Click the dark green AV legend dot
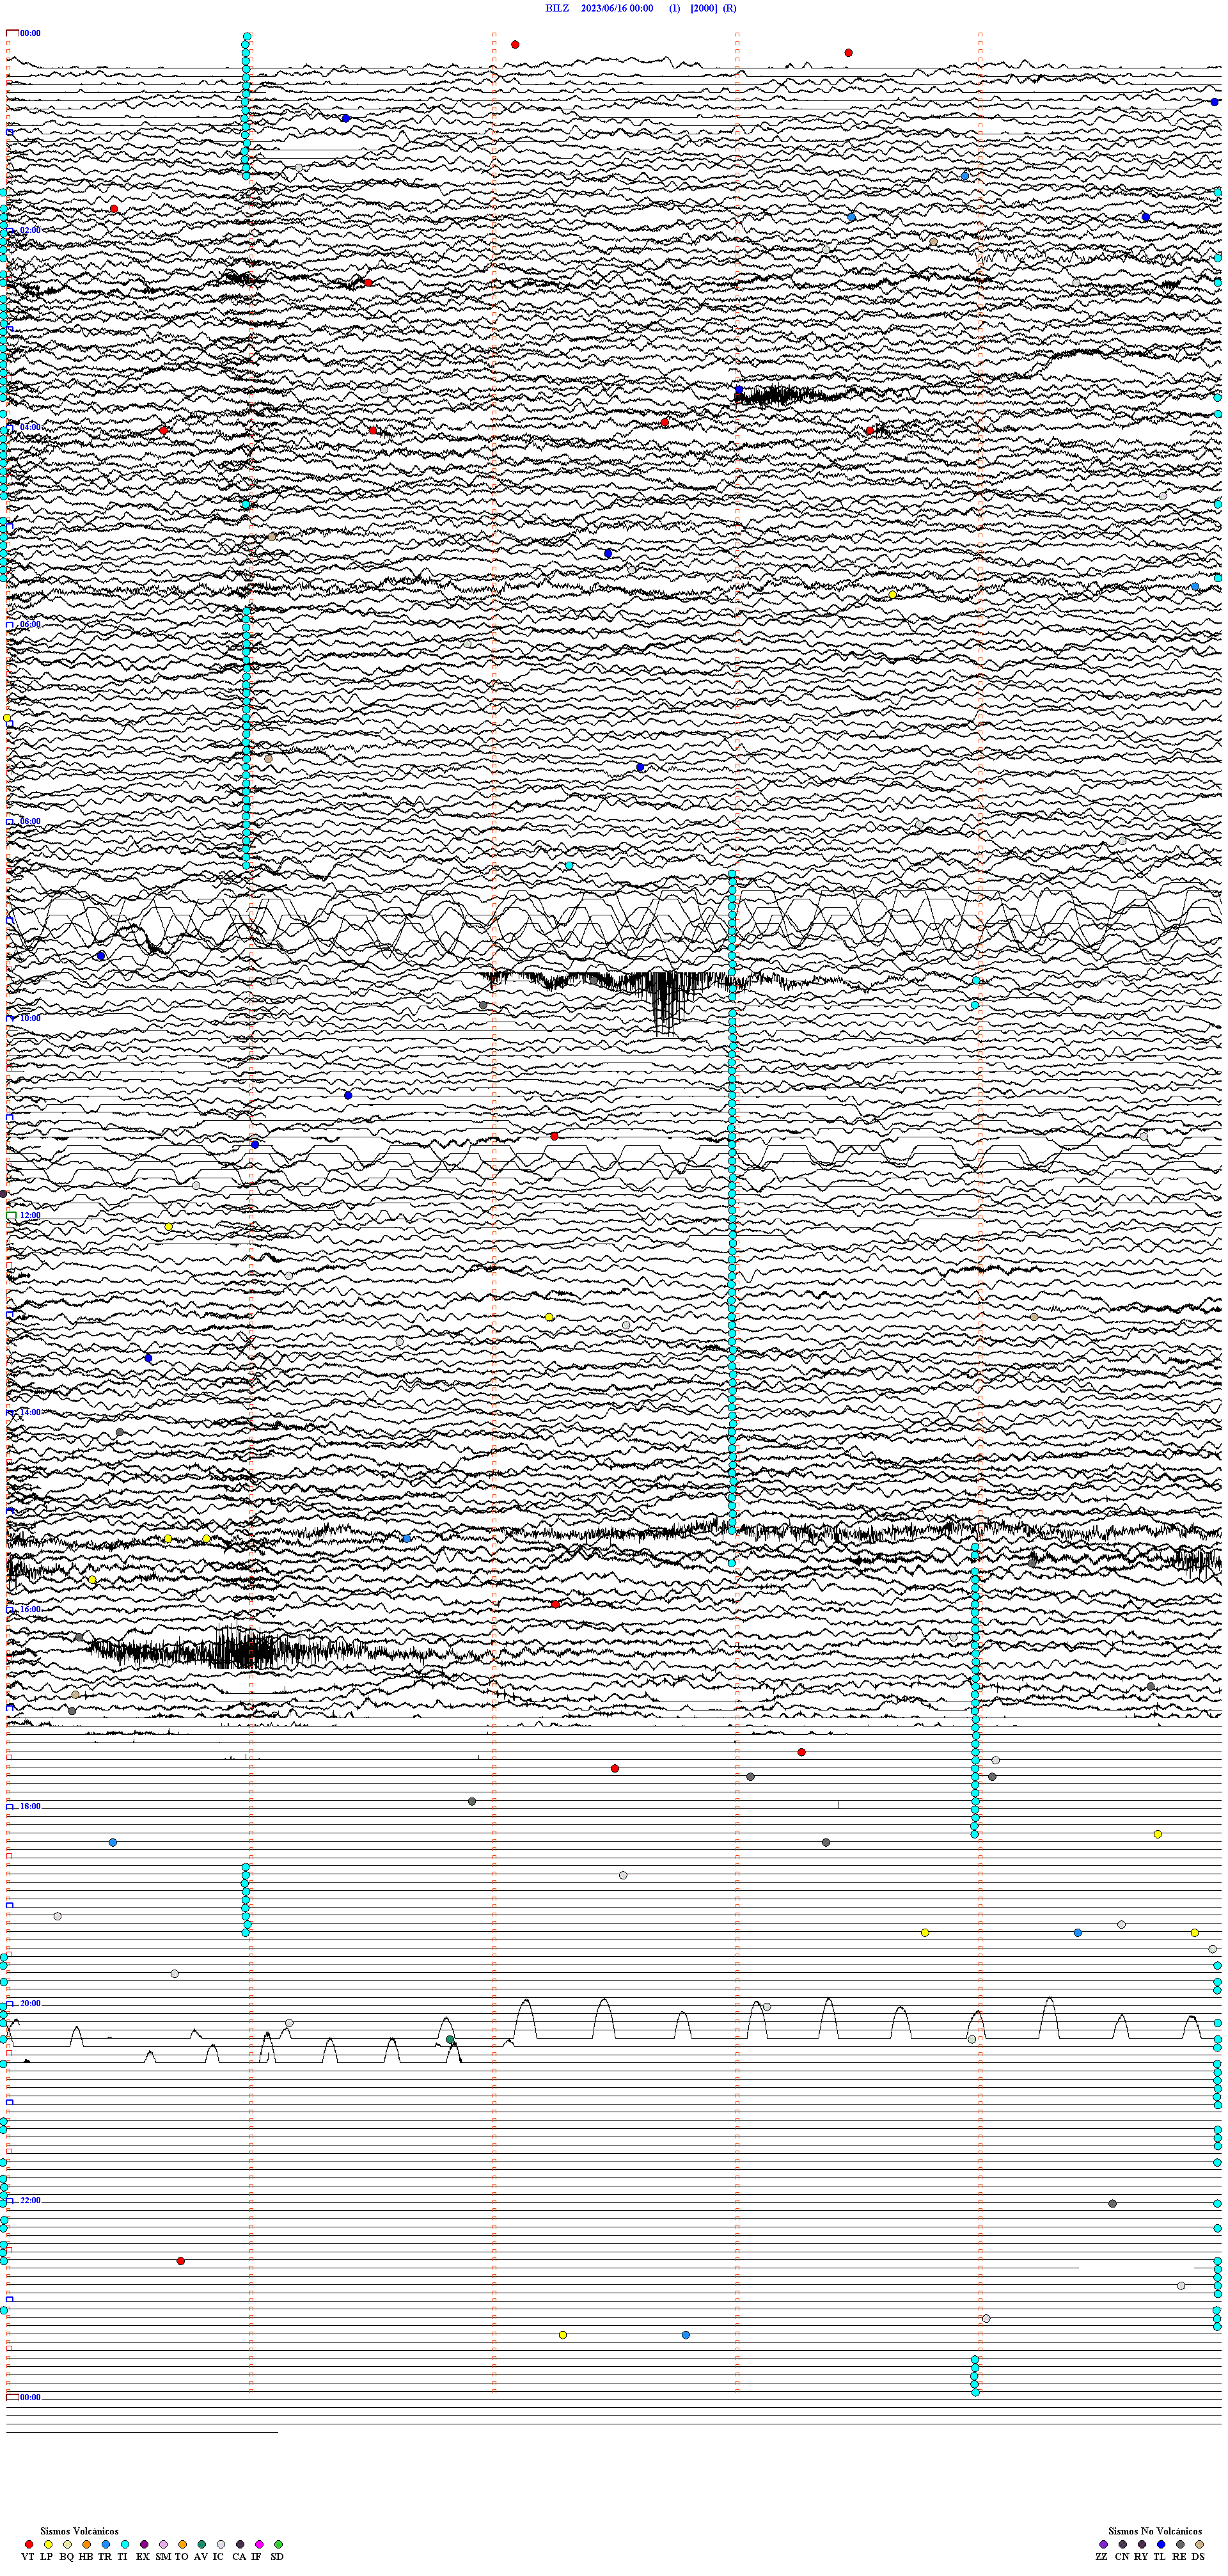The height and width of the screenshot is (2576, 1228). [x=202, y=2544]
